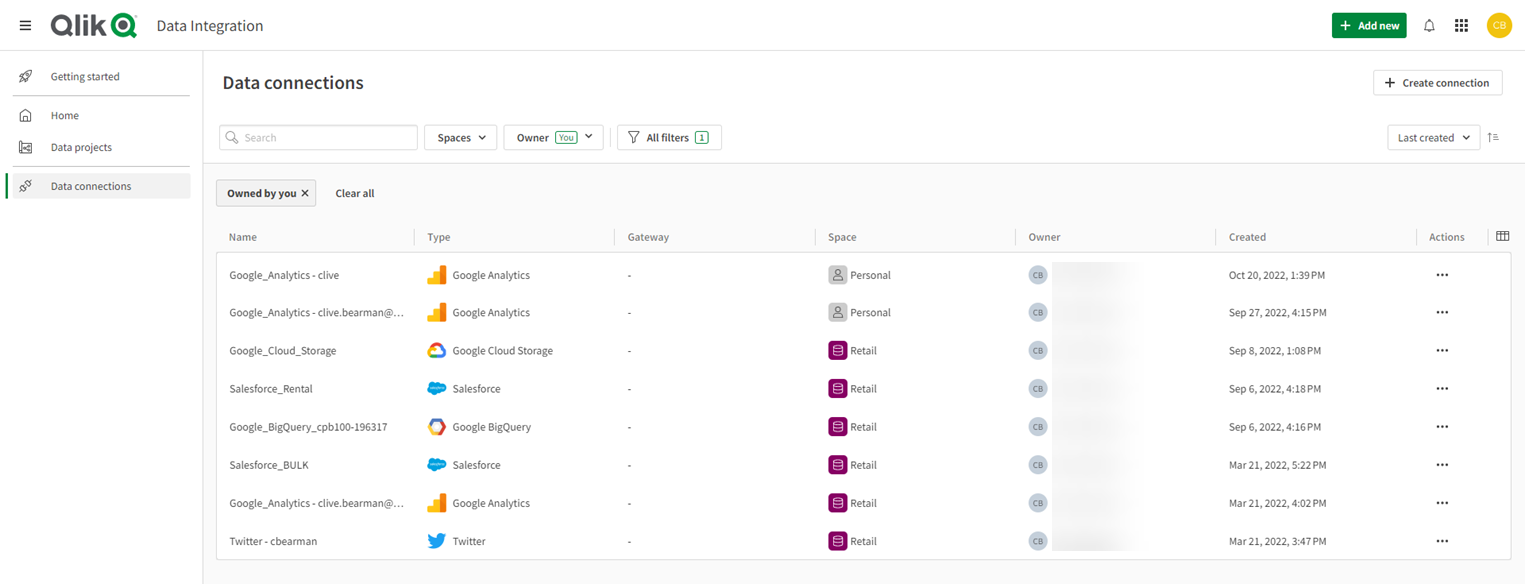Click the Oct 20, 2022, 1:39 PM date

[x=1277, y=275]
